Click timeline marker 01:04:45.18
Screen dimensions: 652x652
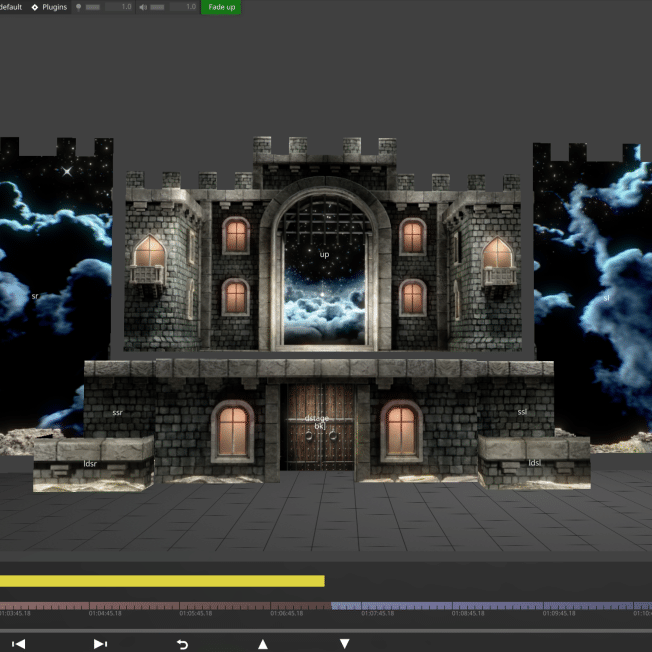[105, 613]
